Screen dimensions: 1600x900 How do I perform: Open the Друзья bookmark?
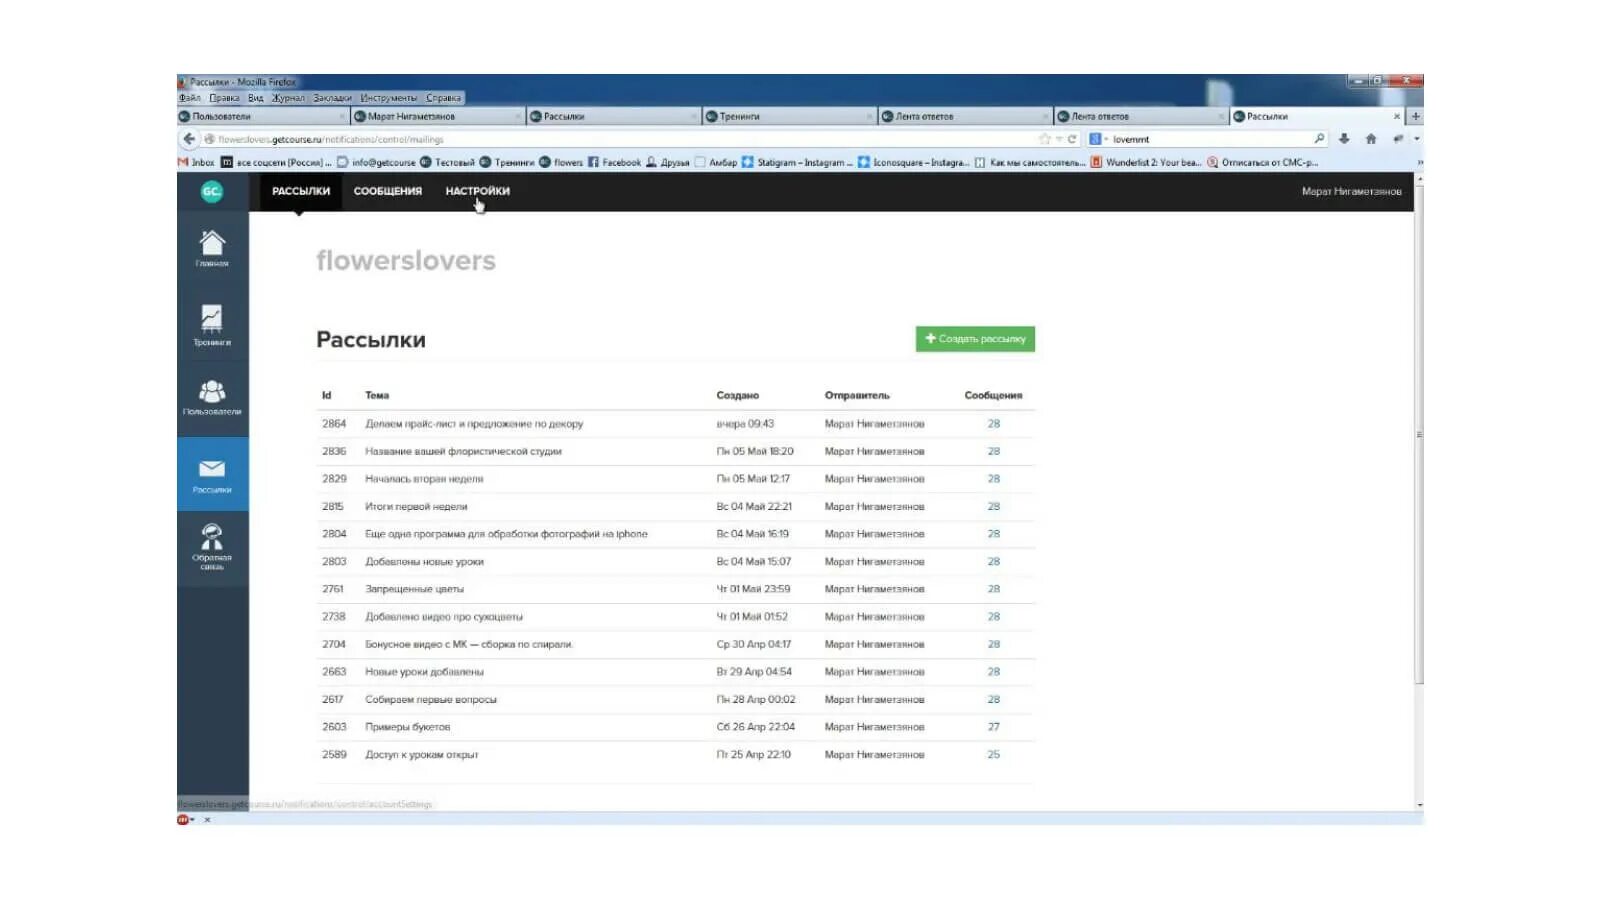[667, 162]
